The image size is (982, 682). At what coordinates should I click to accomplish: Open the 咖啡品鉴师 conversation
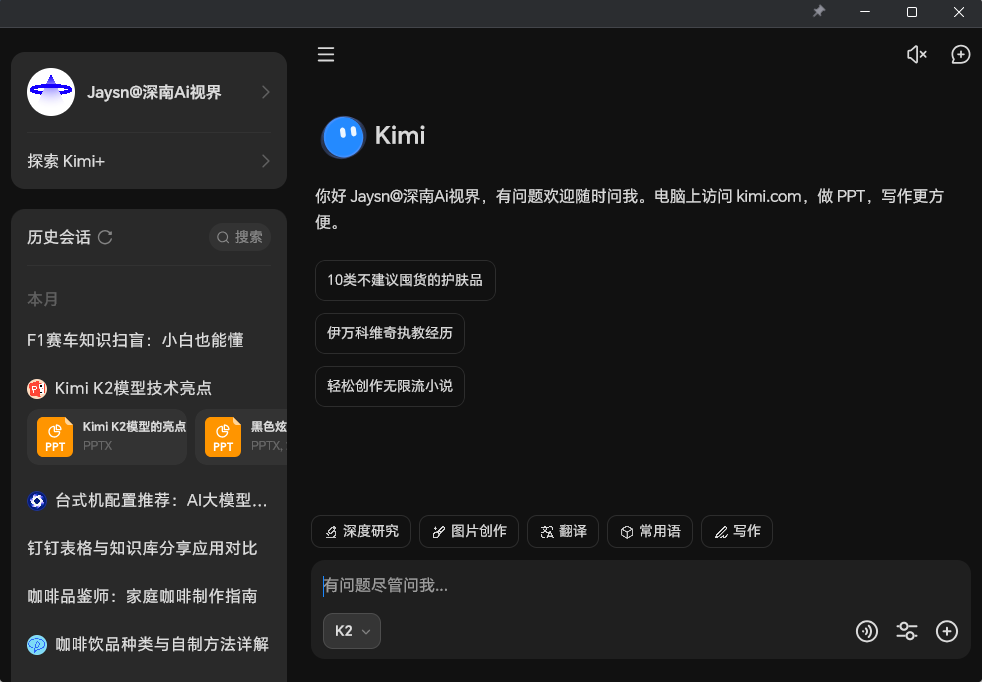(142, 596)
